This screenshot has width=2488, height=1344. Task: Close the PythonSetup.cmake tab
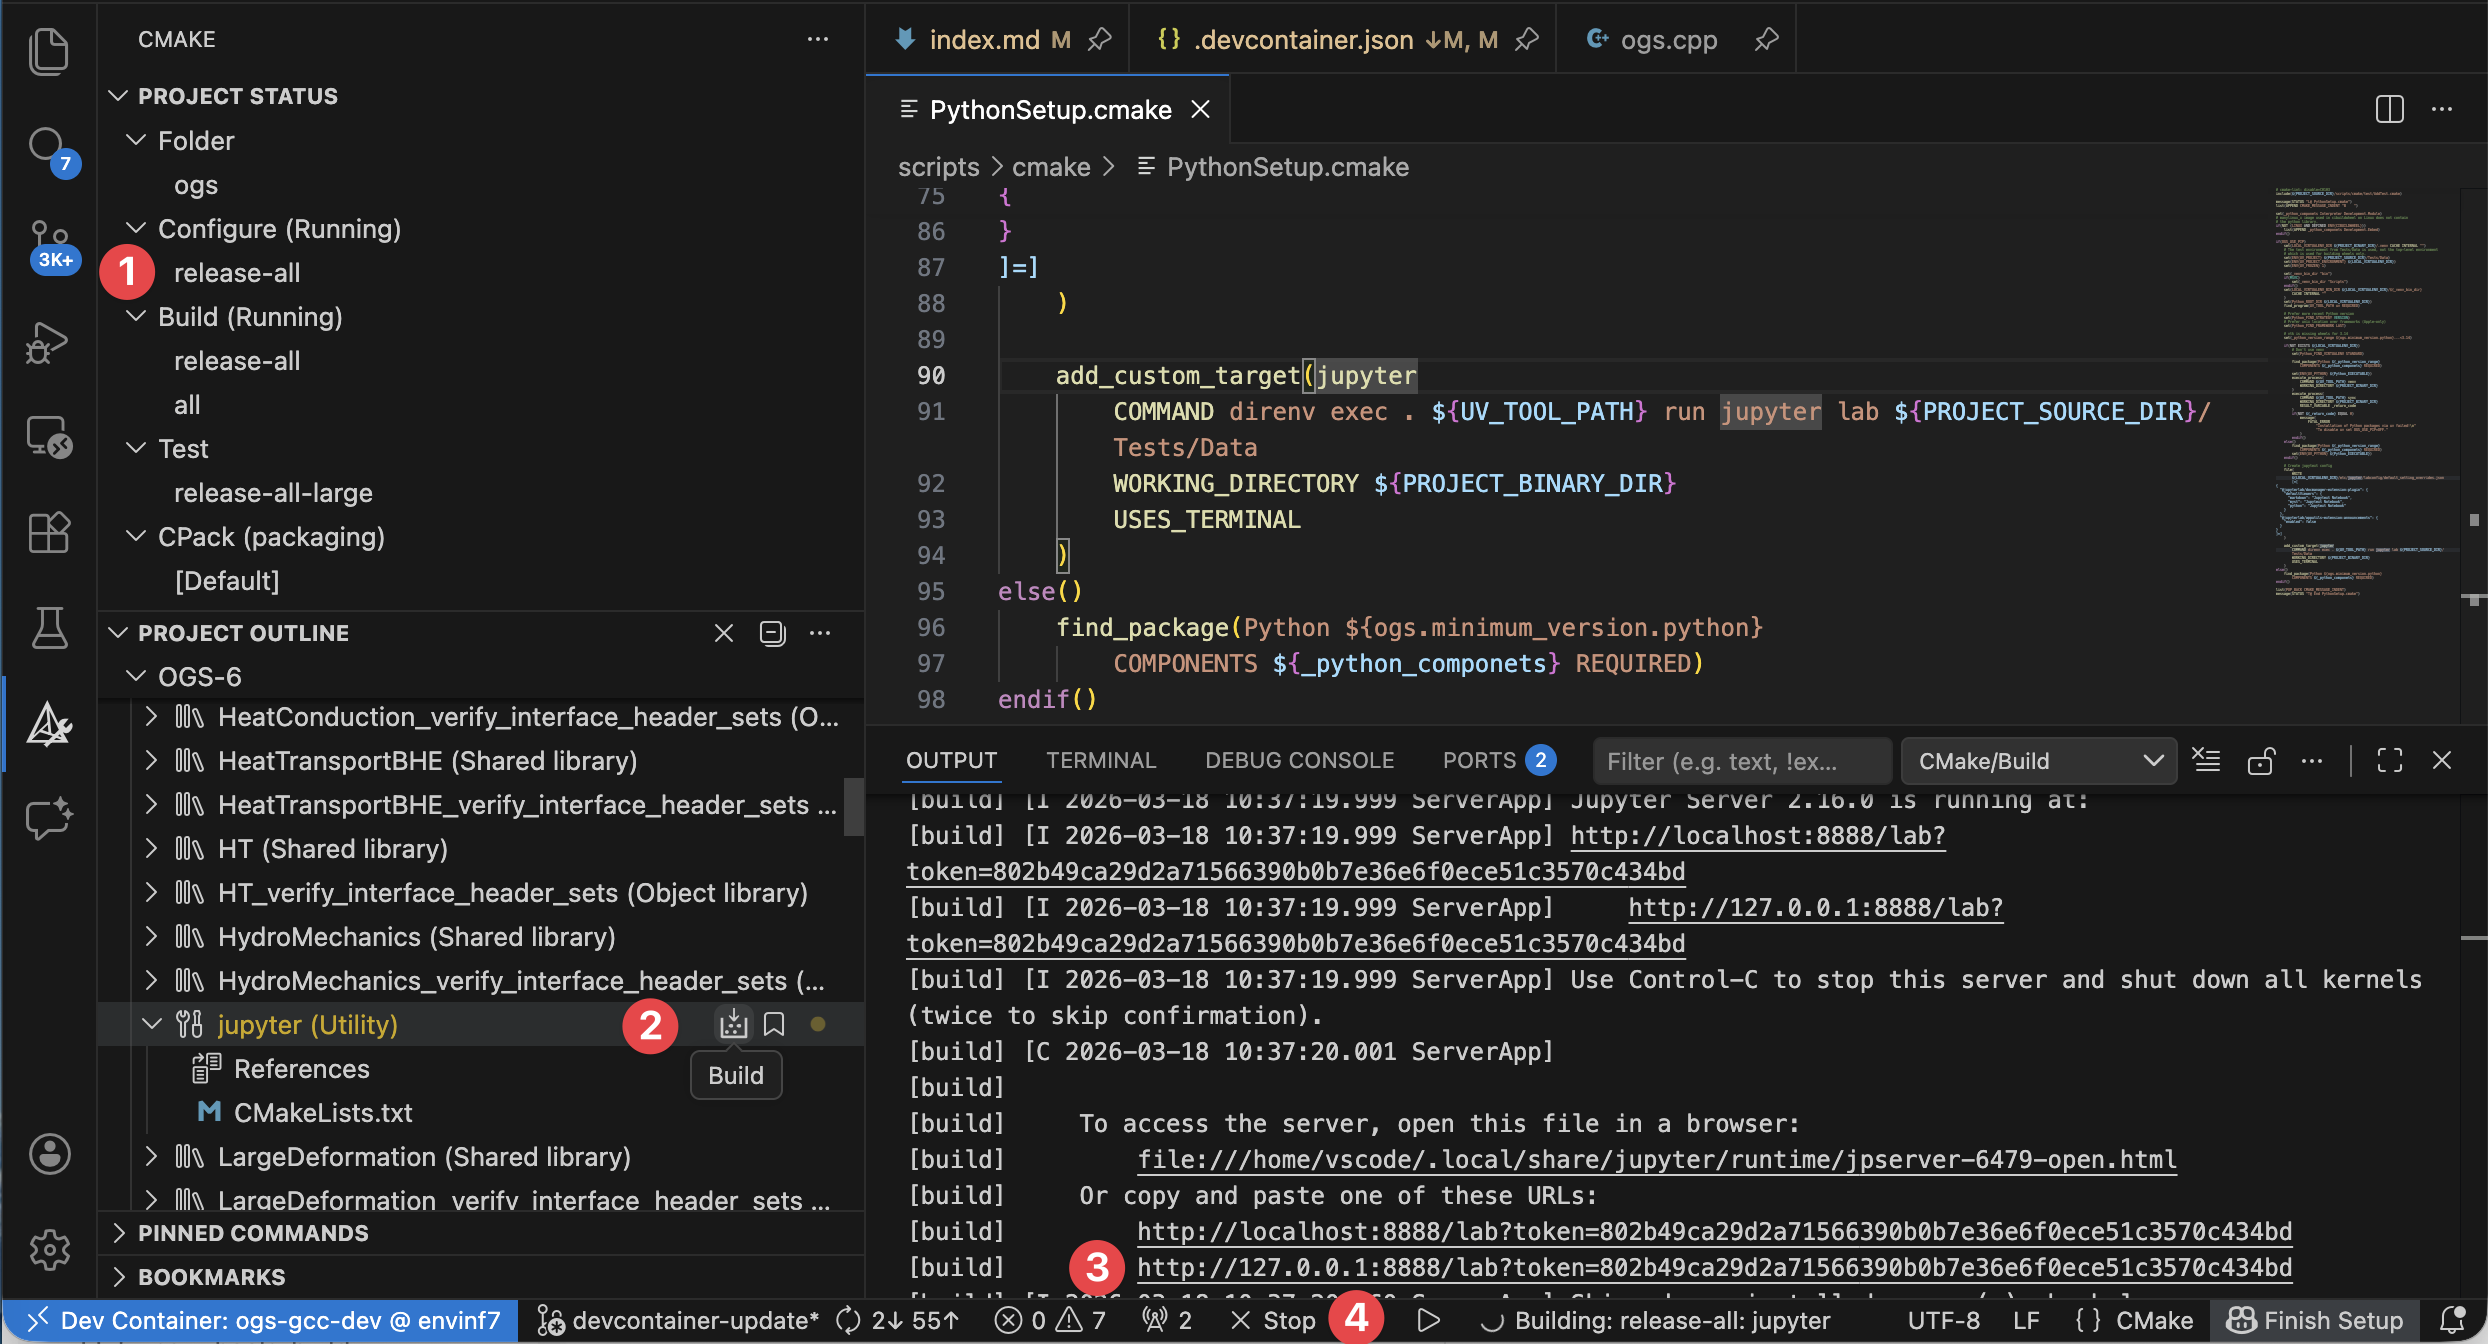pos(1200,109)
